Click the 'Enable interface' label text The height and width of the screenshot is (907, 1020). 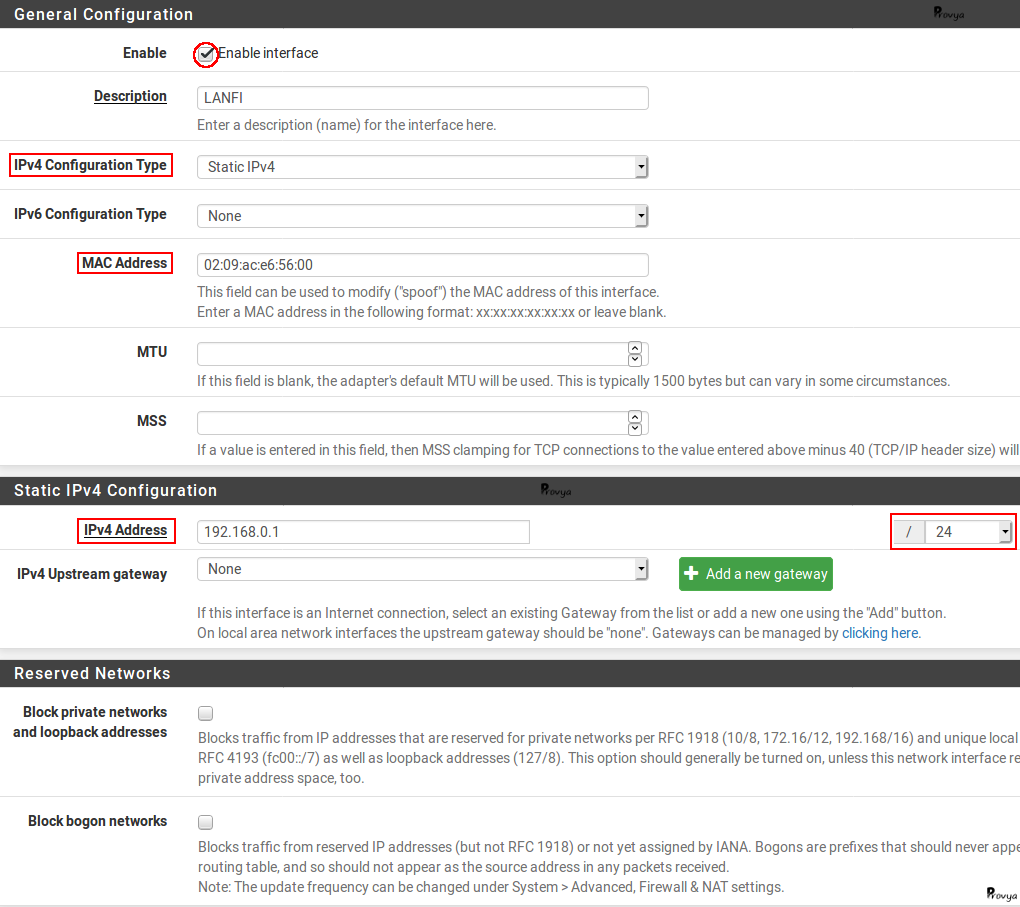click(268, 53)
